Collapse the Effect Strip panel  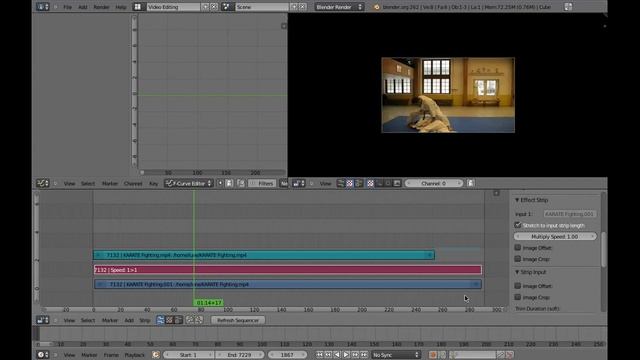coord(517,200)
